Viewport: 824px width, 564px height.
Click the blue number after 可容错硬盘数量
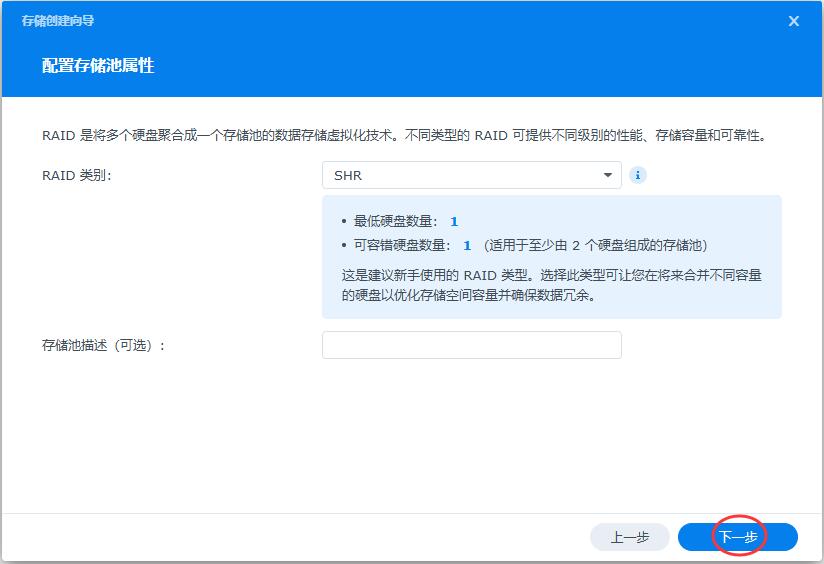click(x=467, y=245)
